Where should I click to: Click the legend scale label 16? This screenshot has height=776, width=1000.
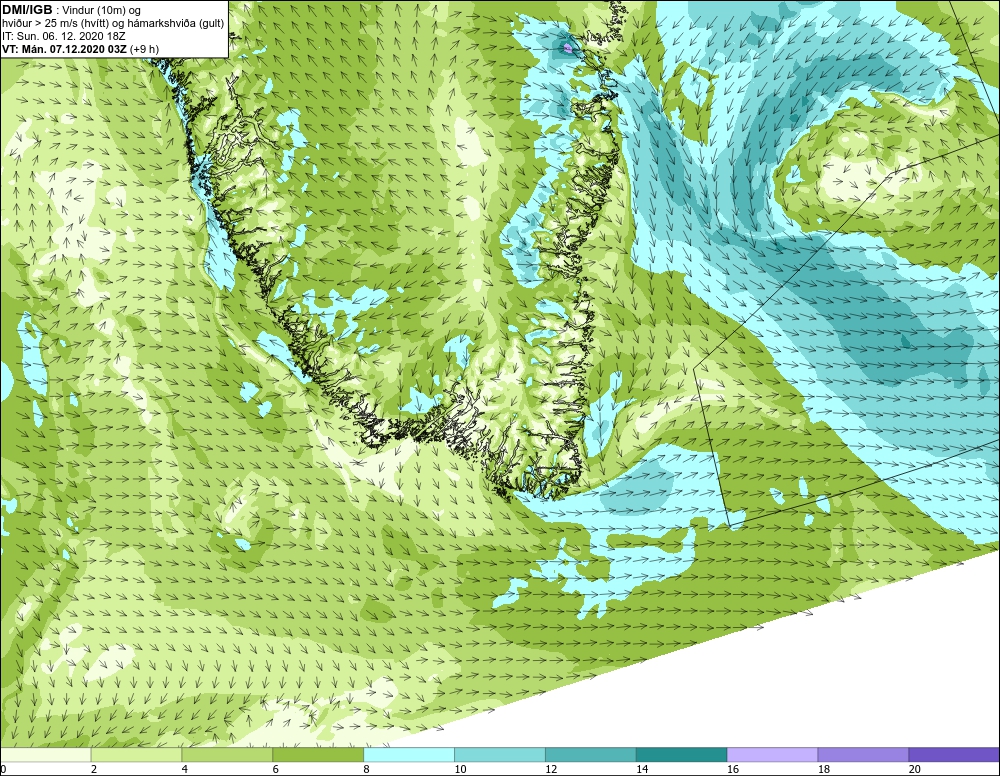tap(733, 769)
